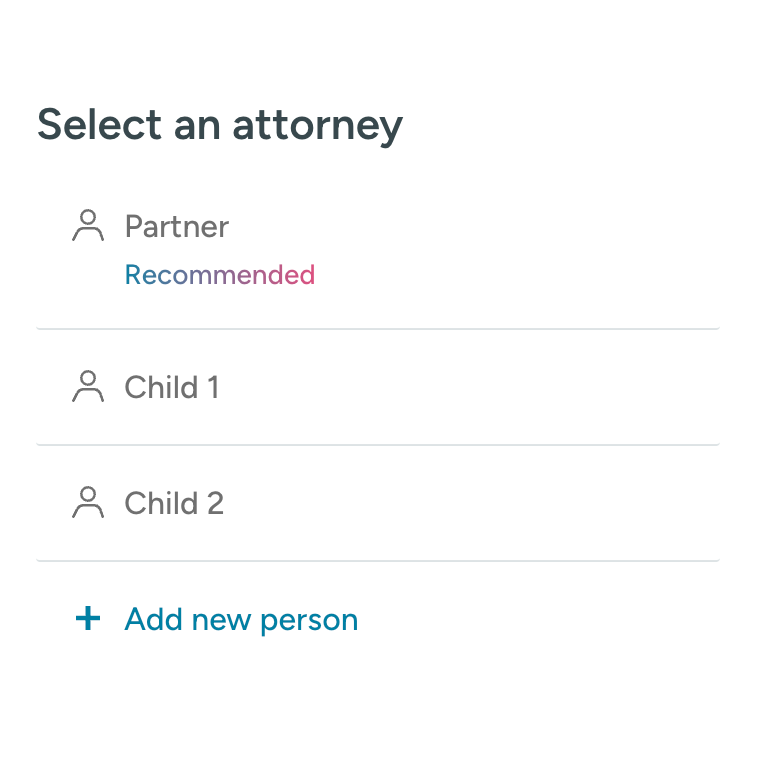Click the digit 1 in Child 1
This screenshot has height=768, width=770.
click(x=213, y=387)
